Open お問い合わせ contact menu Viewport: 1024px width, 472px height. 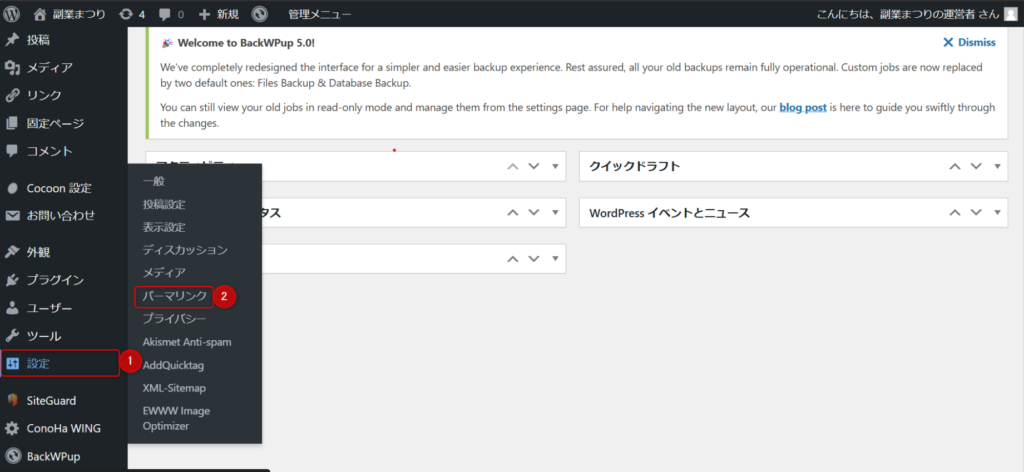(63, 215)
